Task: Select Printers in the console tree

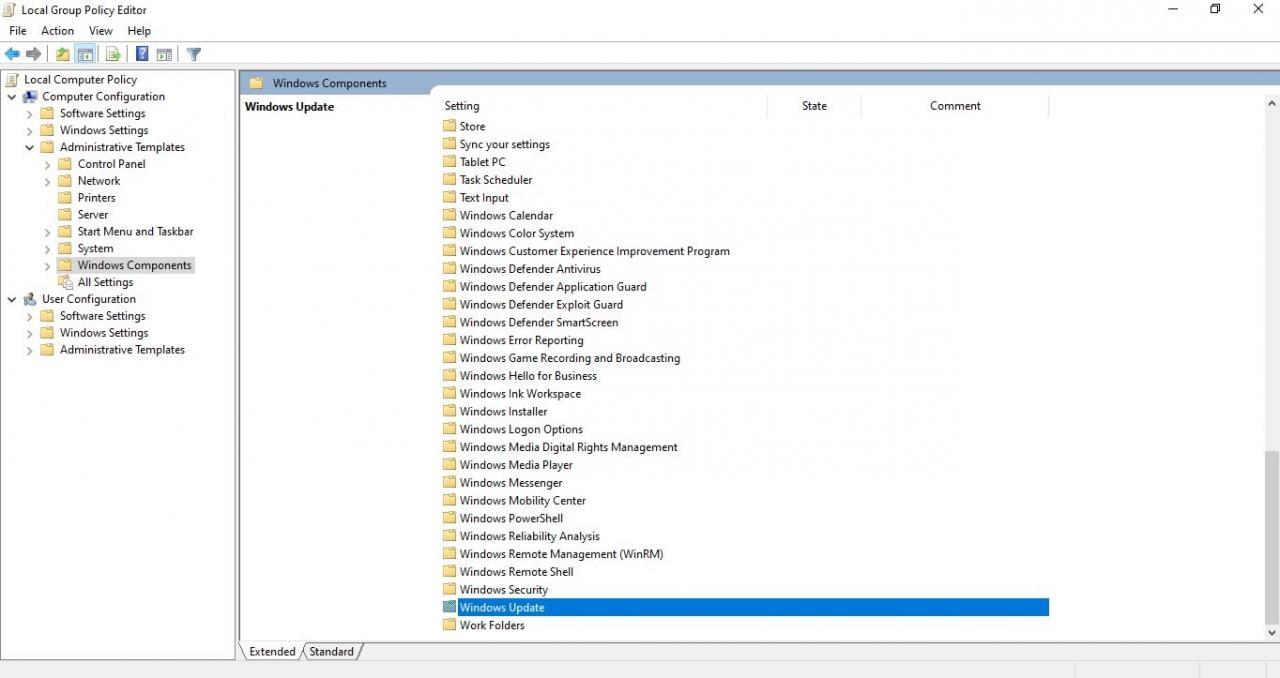Action: pyautogui.click(x=96, y=198)
